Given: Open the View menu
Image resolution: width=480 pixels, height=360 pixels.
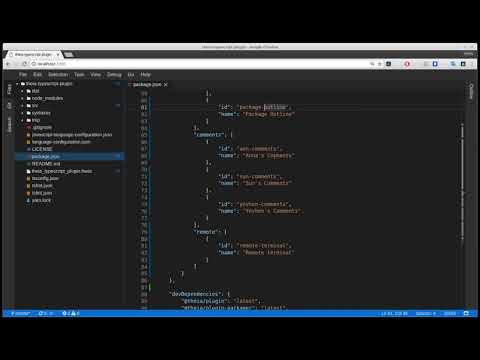Looking at the screenshot, I should pos(95,75).
